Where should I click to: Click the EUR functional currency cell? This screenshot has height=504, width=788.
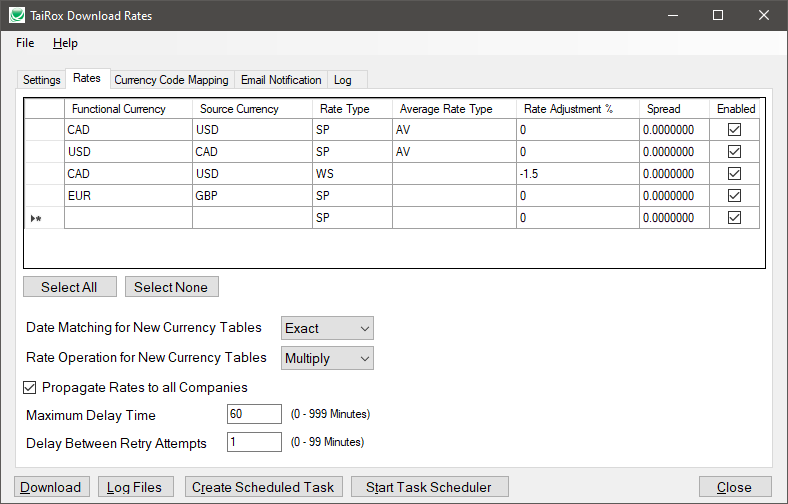[x=128, y=195]
